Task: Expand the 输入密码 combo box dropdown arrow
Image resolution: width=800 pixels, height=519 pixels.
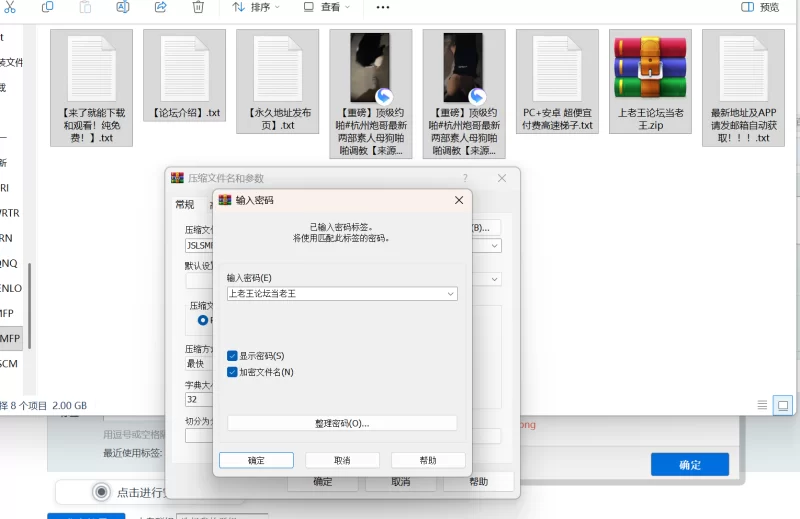Action: [x=451, y=294]
